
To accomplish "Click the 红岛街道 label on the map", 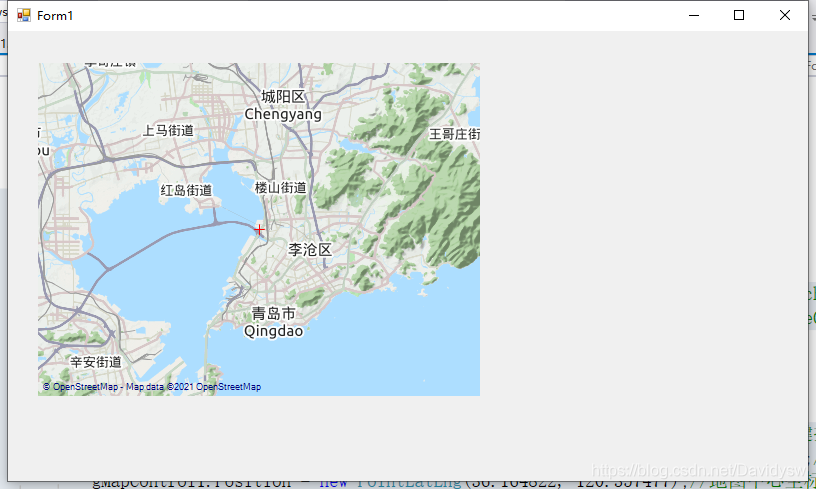I will click(x=186, y=190).
